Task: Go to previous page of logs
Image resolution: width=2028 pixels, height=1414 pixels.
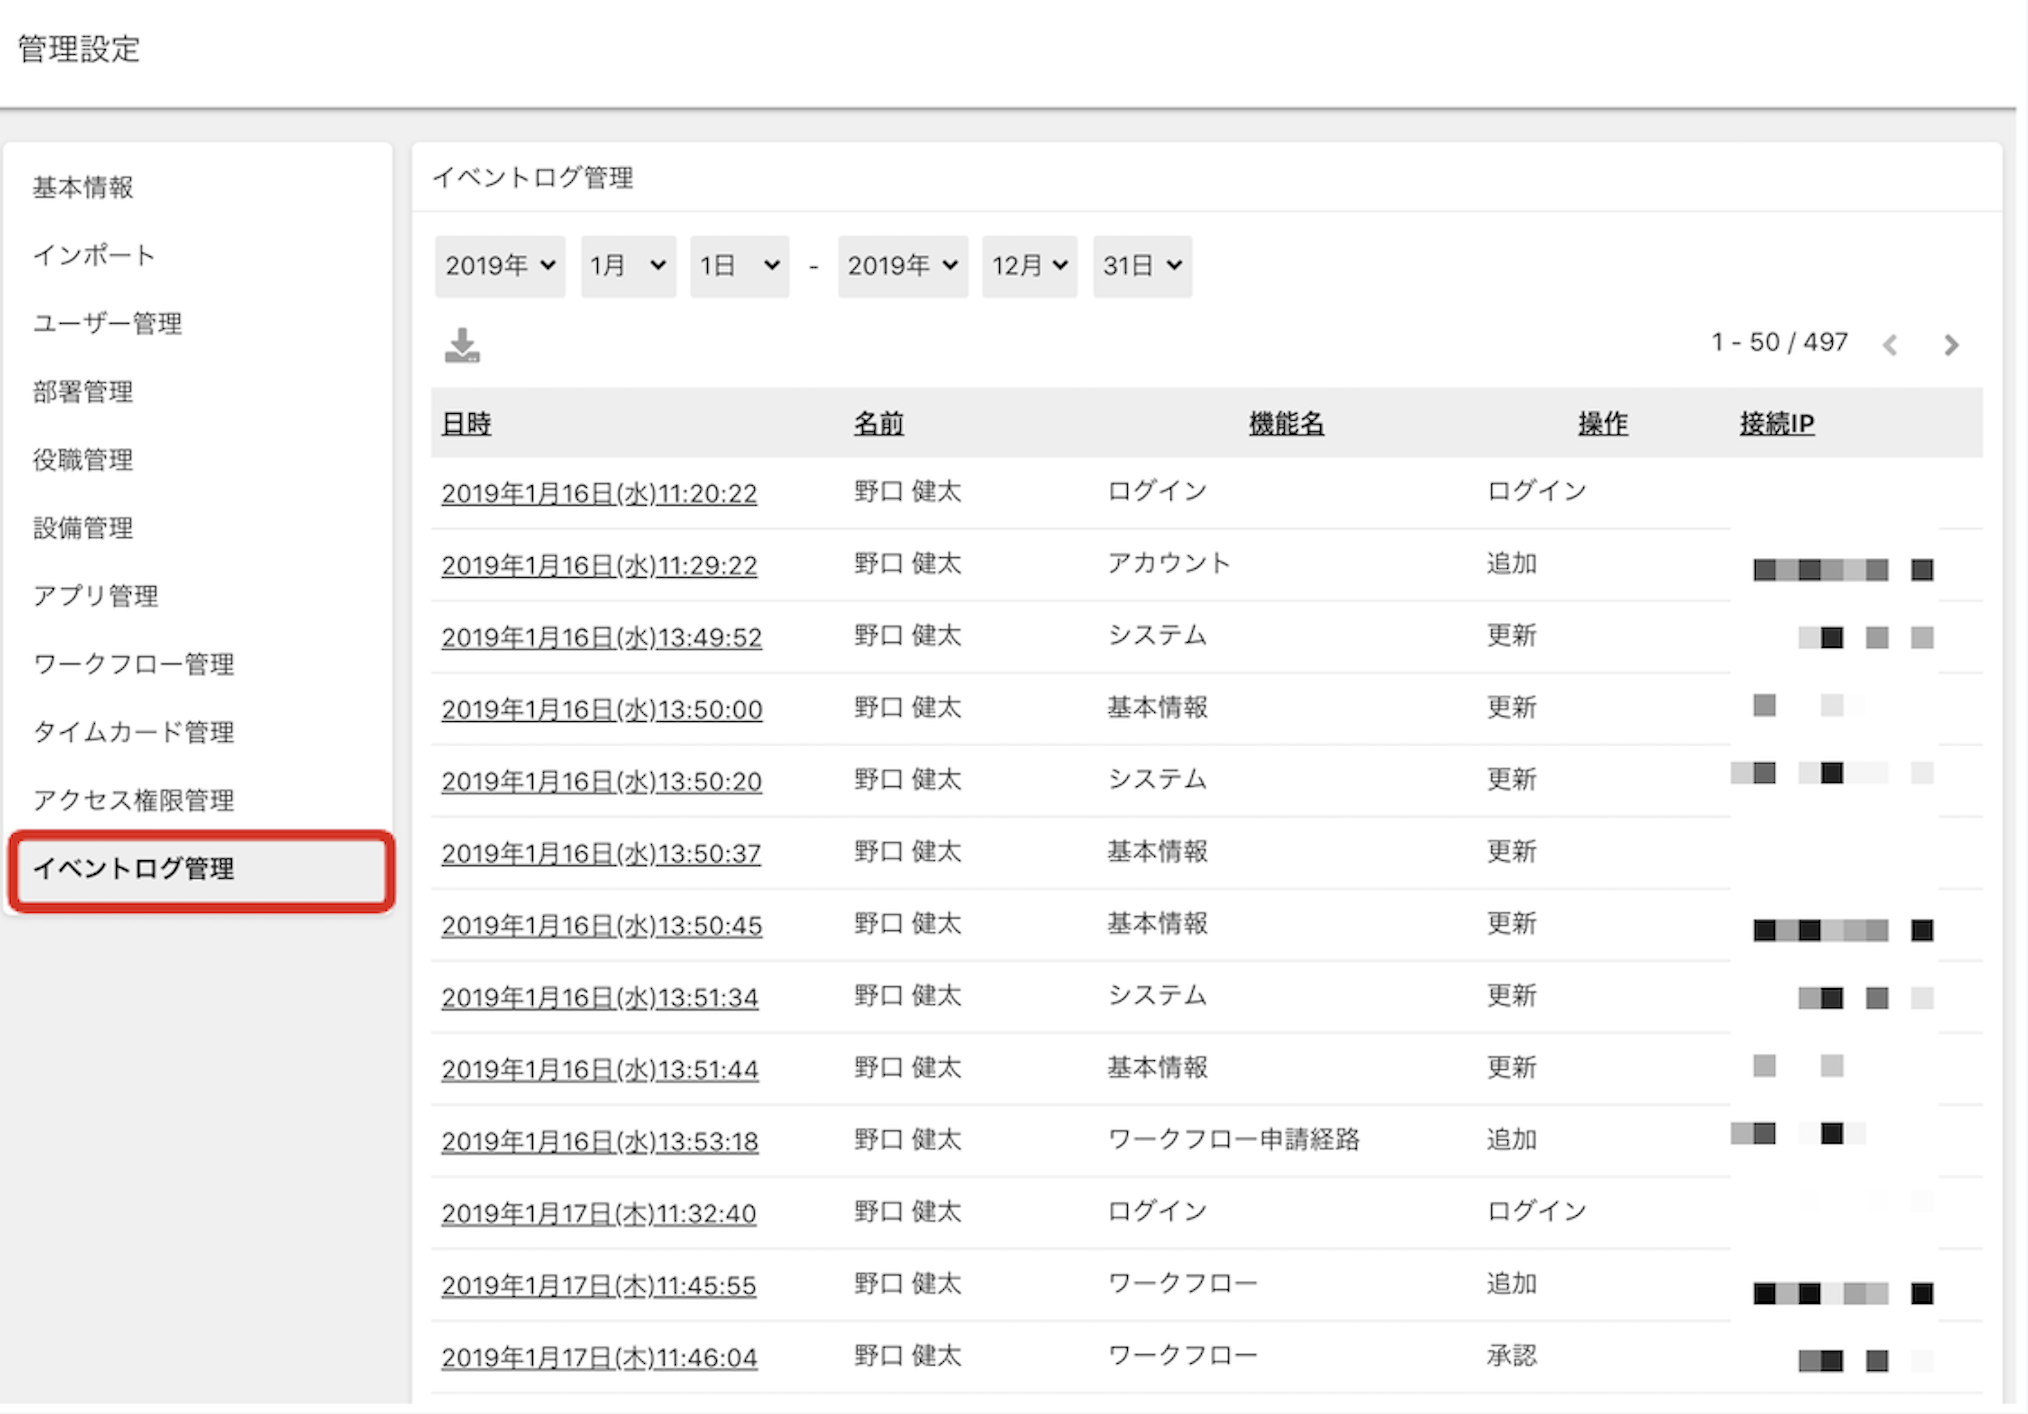Action: click(1889, 345)
